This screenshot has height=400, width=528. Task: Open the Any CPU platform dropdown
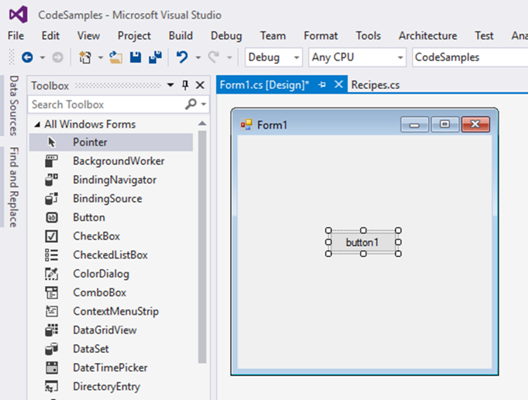[357, 58]
